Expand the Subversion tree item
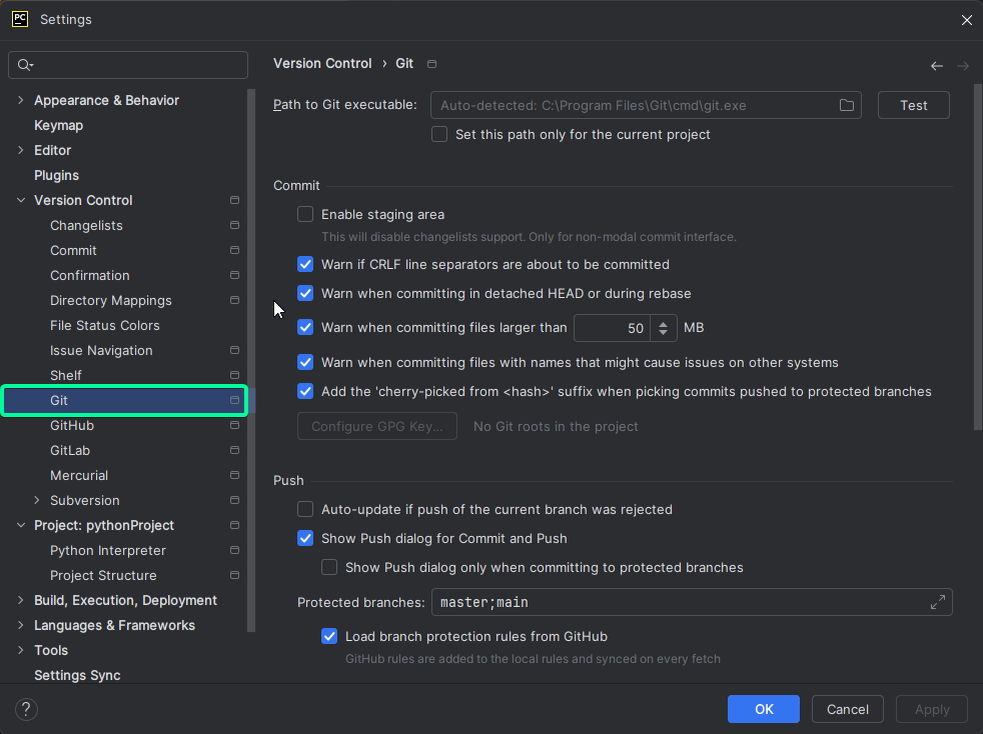The height and width of the screenshot is (734, 983). [36, 500]
